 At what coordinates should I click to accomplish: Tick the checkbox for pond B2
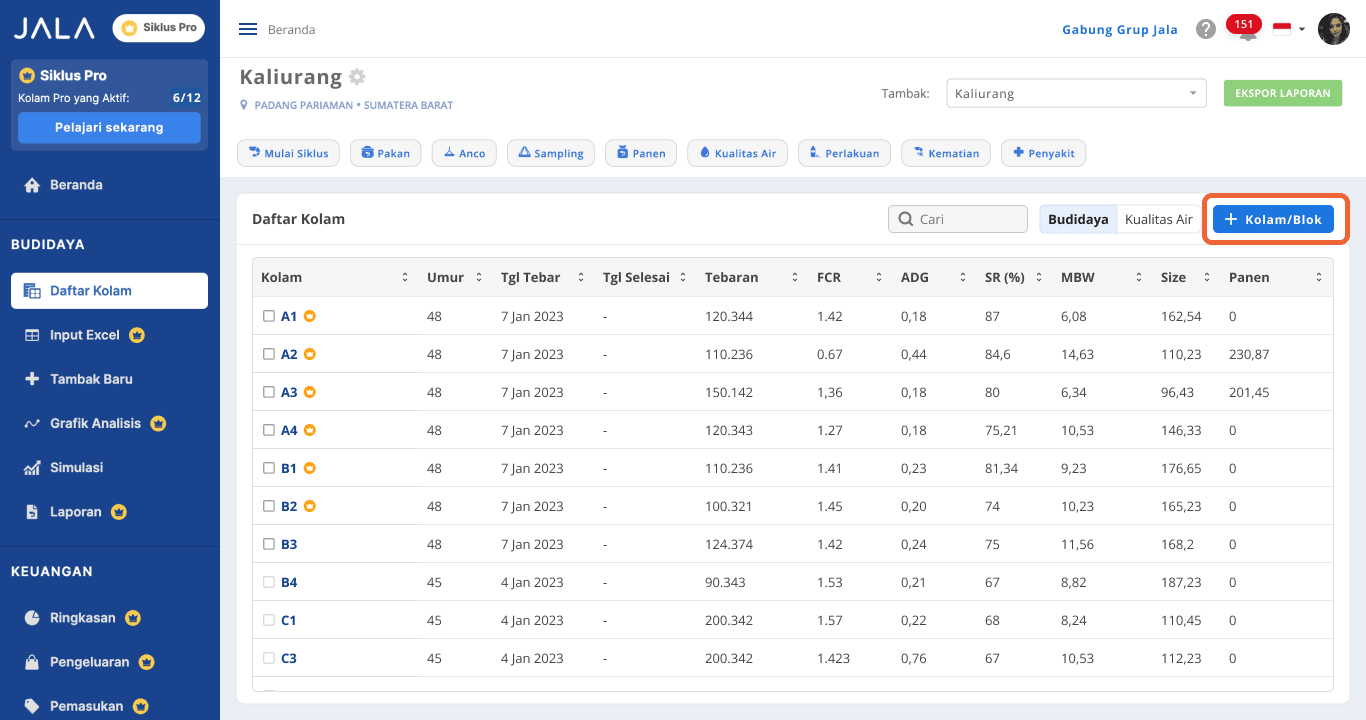point(268,506)
